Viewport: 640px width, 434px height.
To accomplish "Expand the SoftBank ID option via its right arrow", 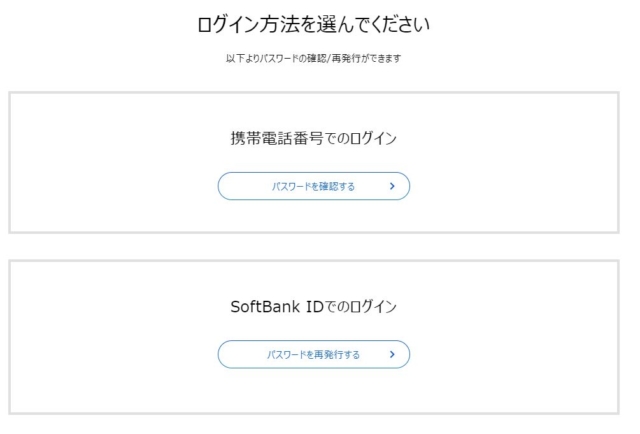I will click(x=392, y=354).
